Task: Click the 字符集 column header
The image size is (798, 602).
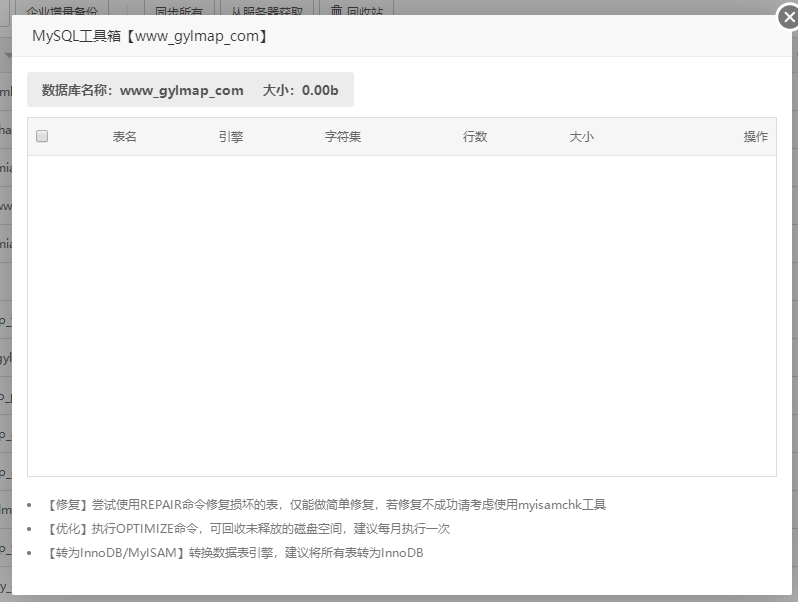Action: [x=343, y=136]
